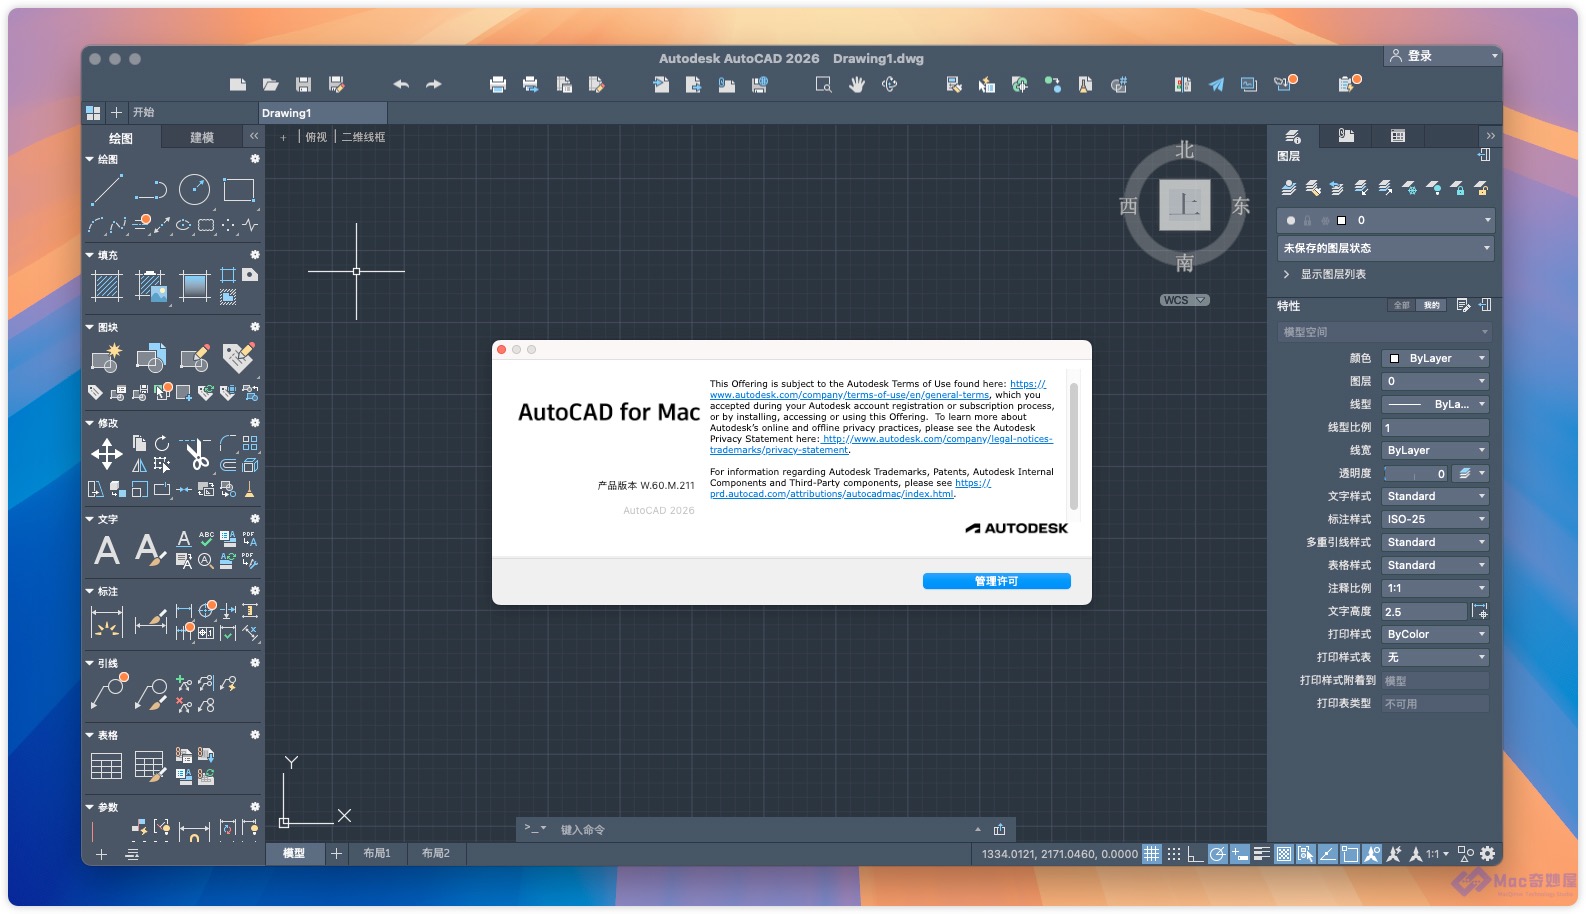Click the Zoom window icon
The image size is (1586, 914).
823,84
